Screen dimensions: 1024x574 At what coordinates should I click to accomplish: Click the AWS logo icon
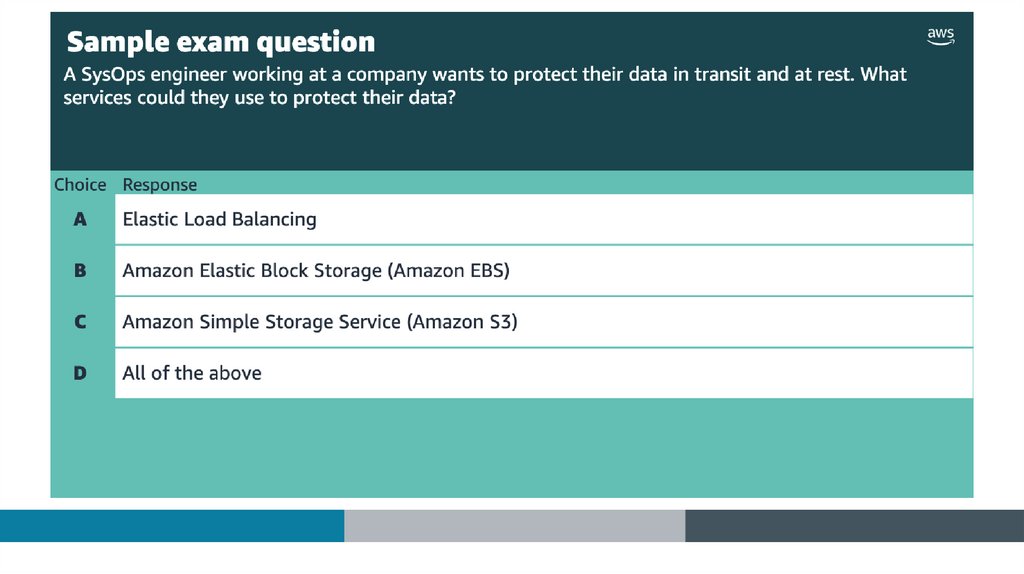point(940,36)
